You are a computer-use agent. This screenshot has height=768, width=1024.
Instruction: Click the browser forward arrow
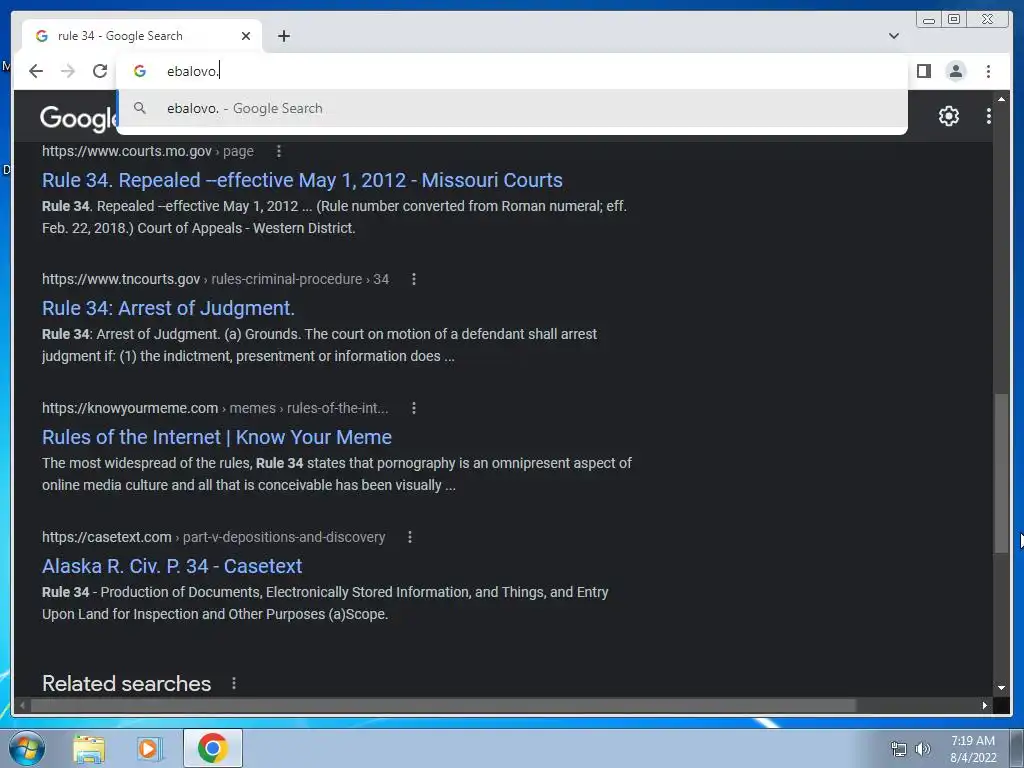(68, 71)
